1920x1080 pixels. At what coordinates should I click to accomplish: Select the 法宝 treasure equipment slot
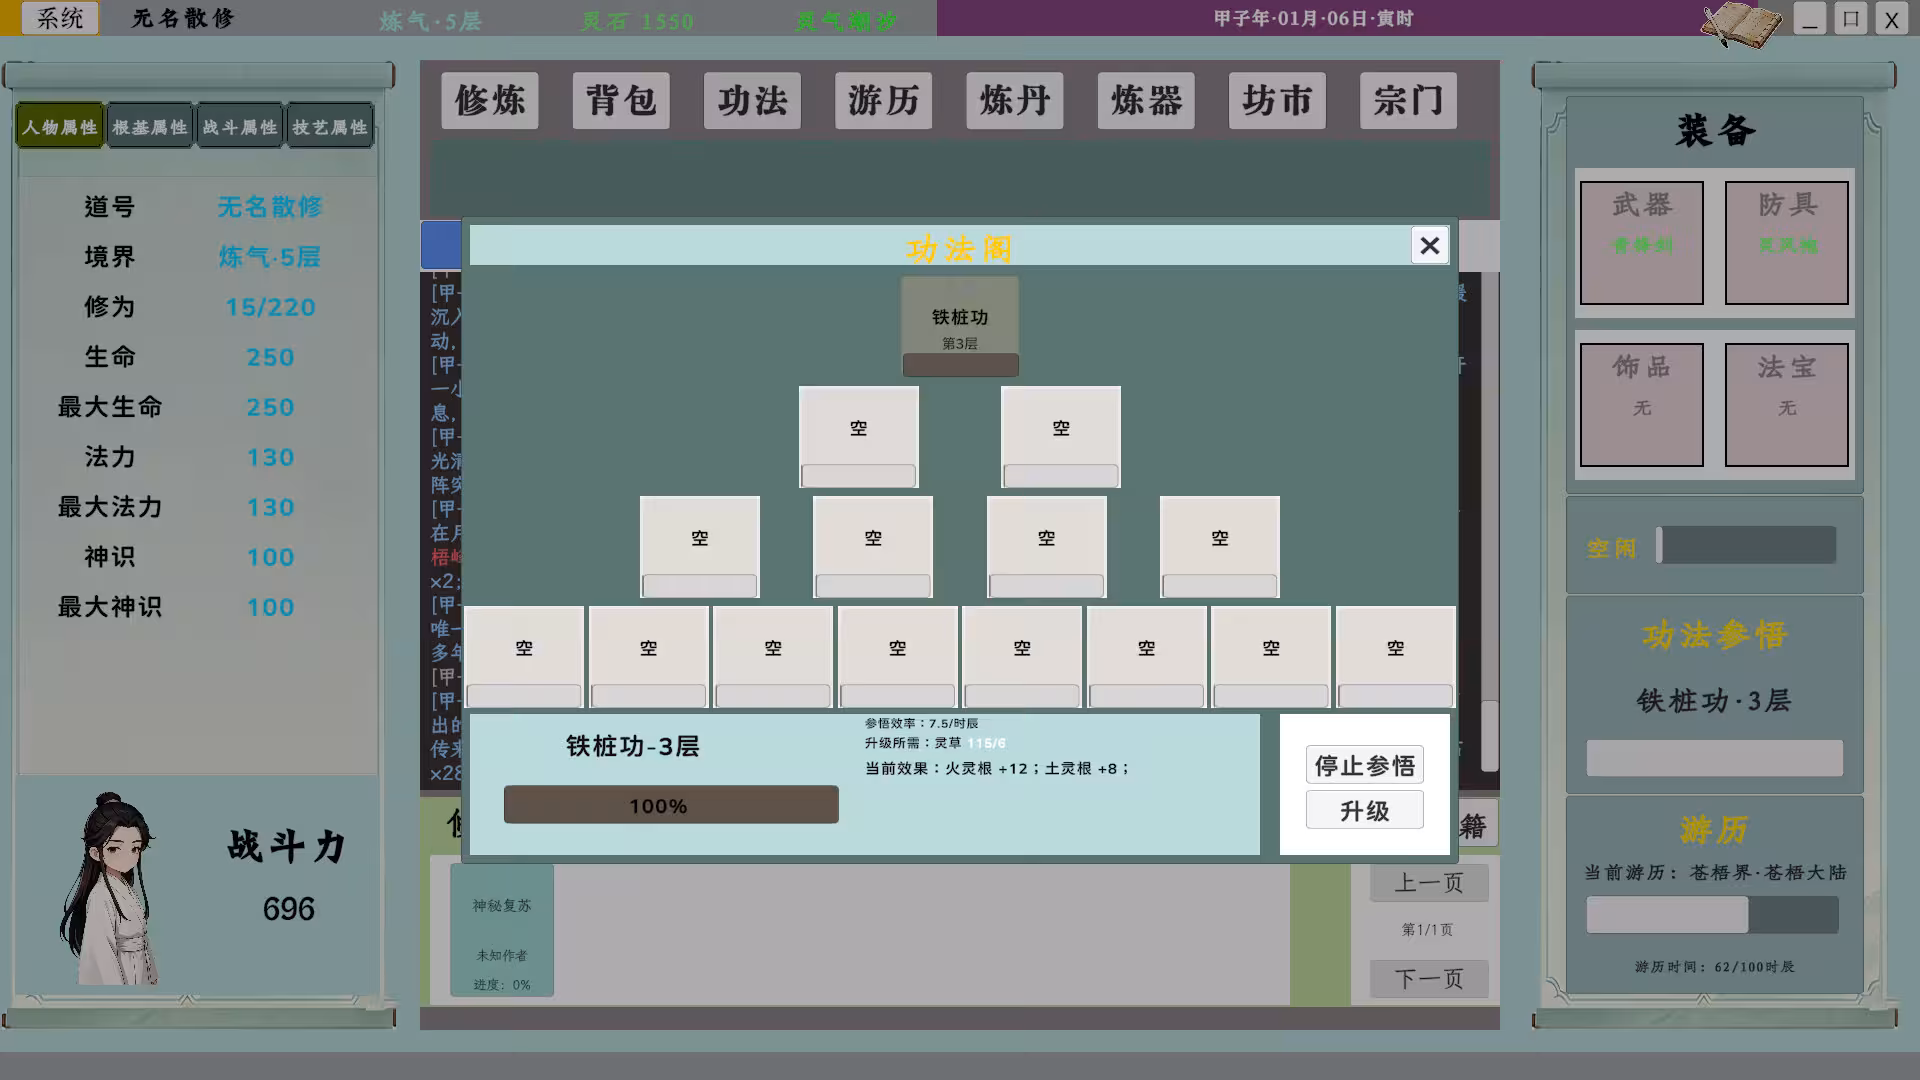click(x=1787, y=405)
